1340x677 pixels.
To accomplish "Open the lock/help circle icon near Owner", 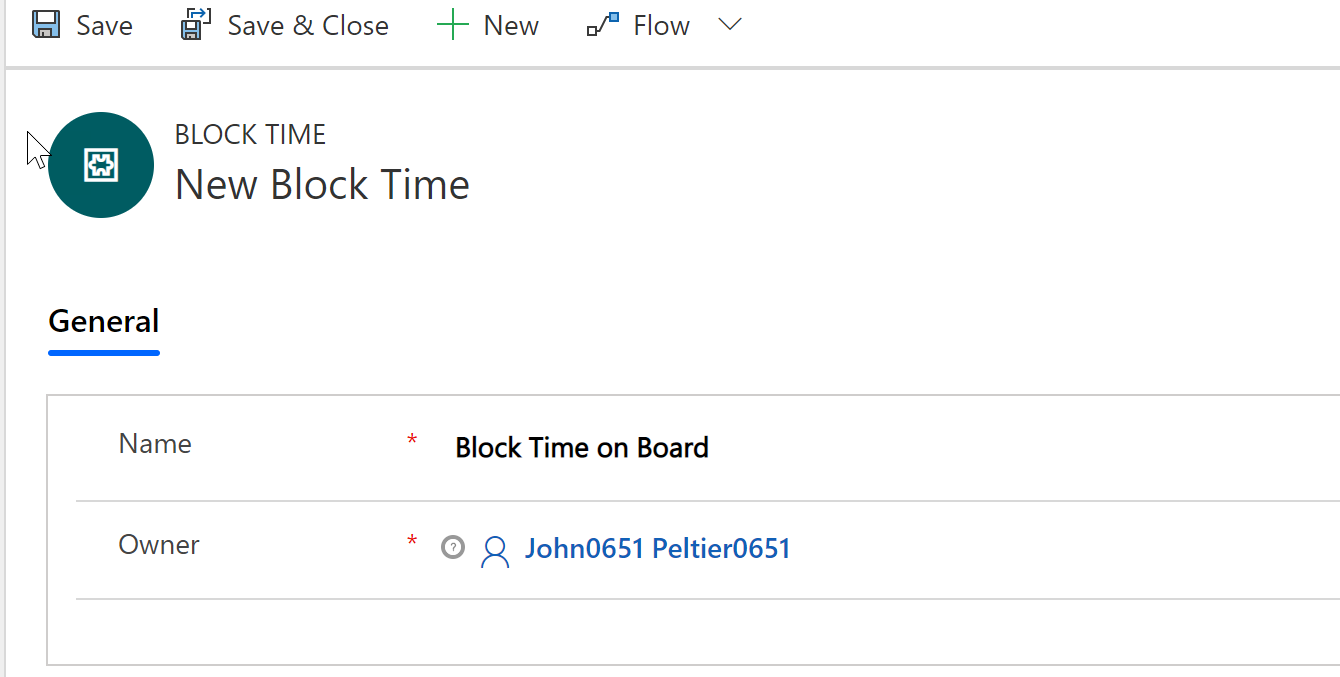I will point(453,547).
